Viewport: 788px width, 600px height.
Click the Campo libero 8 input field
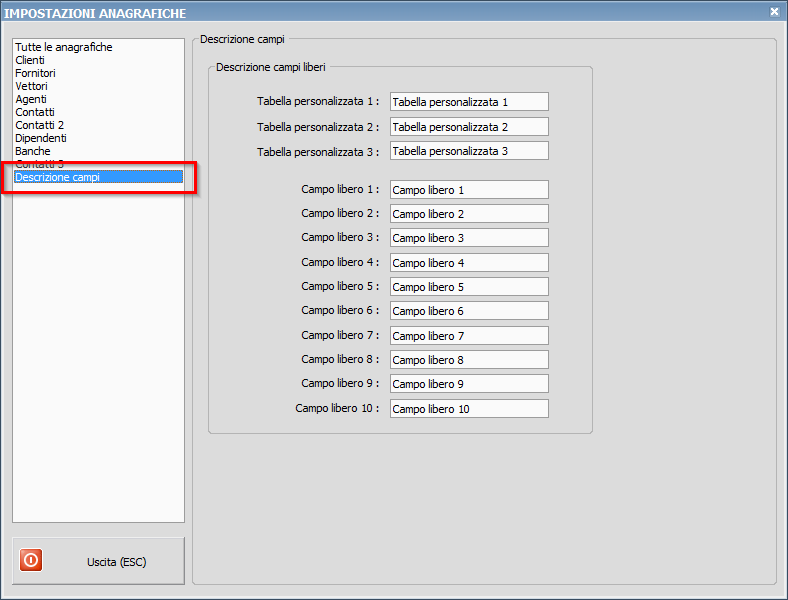(469, 359)
